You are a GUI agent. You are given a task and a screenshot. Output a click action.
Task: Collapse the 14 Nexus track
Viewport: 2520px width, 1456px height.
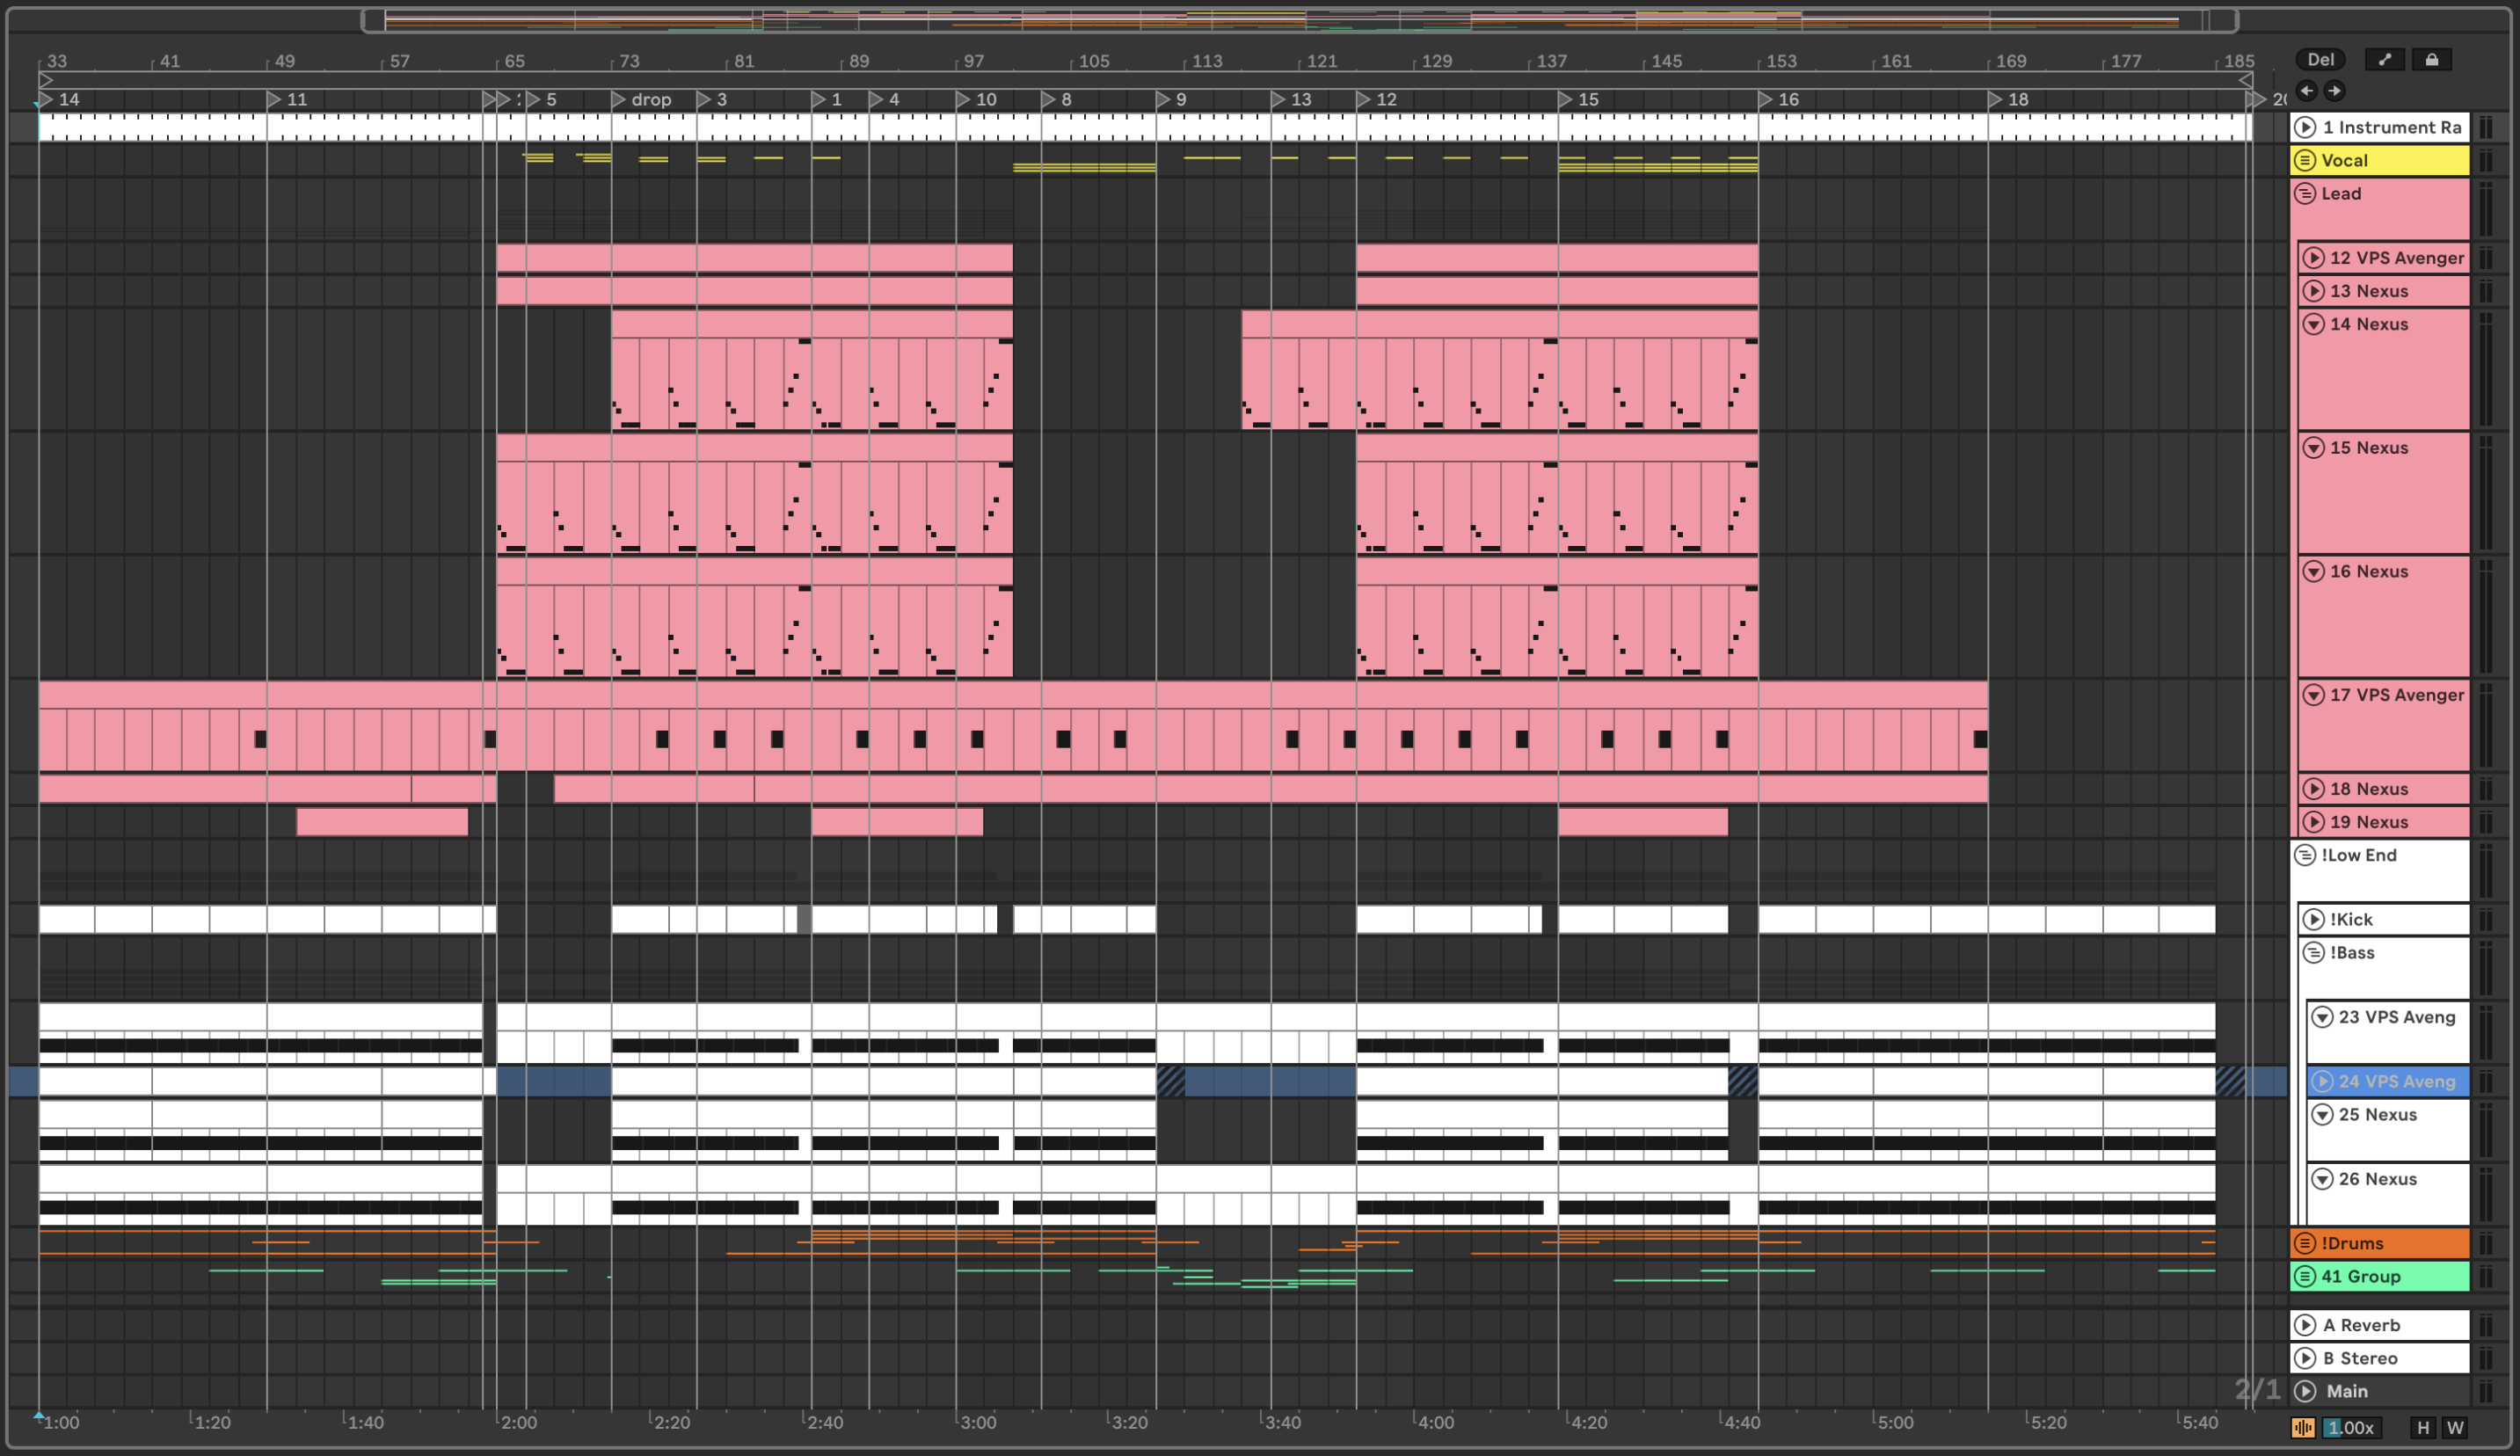point(2313,324)
